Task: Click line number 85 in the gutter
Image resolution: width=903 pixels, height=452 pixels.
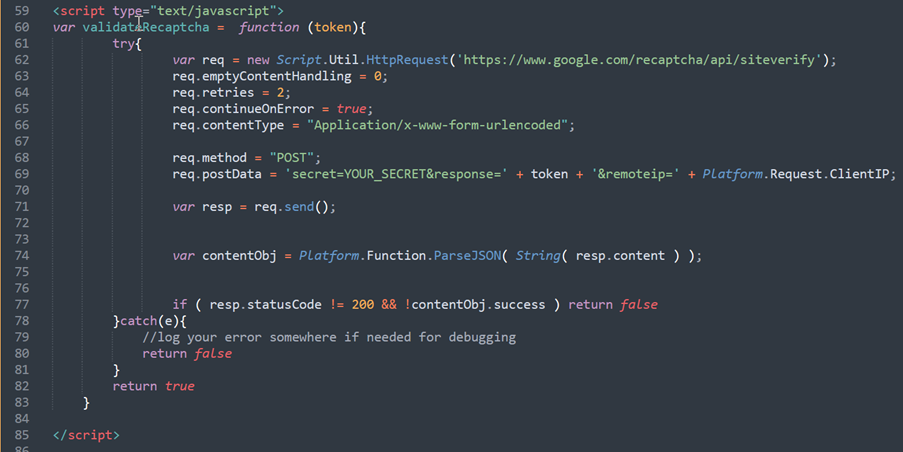Action: pyautogui.click(x=22, y=435)
